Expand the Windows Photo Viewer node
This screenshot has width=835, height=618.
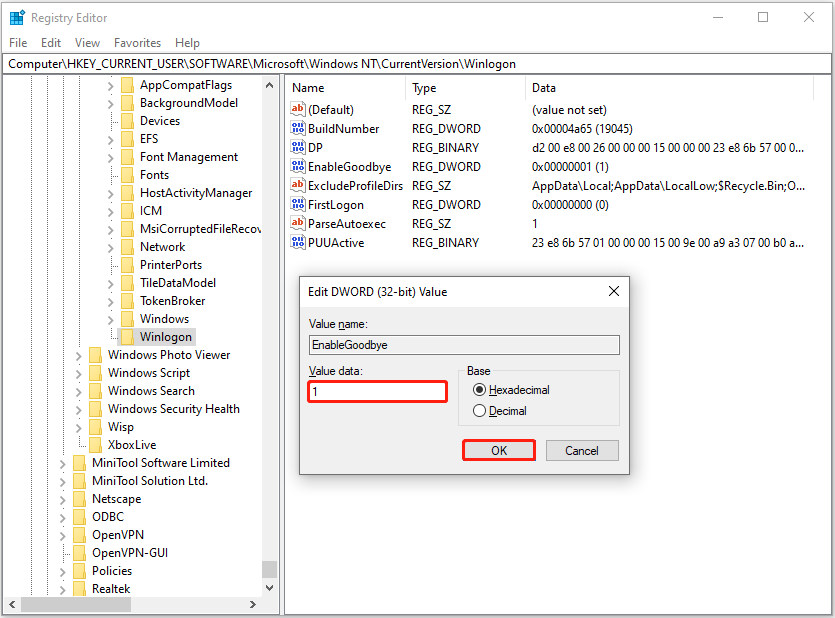(78, 356)
